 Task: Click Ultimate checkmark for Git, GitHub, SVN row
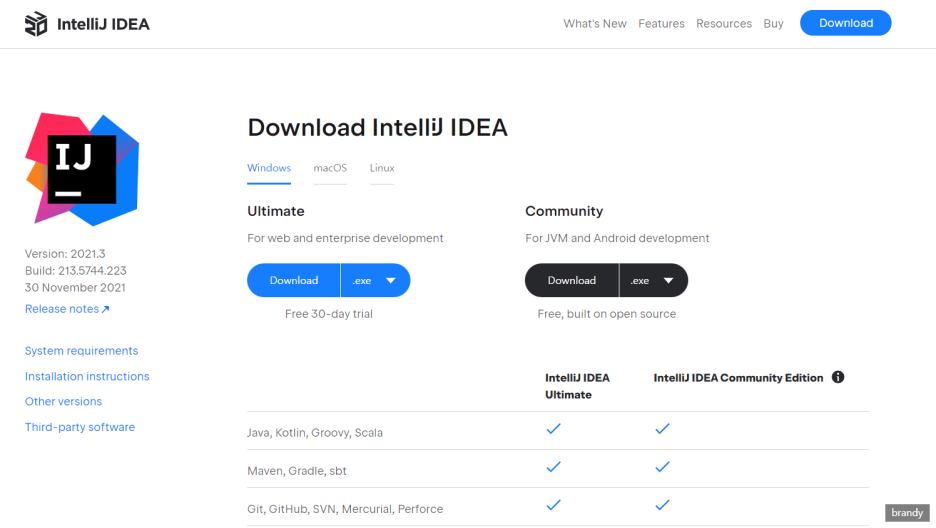553,505
